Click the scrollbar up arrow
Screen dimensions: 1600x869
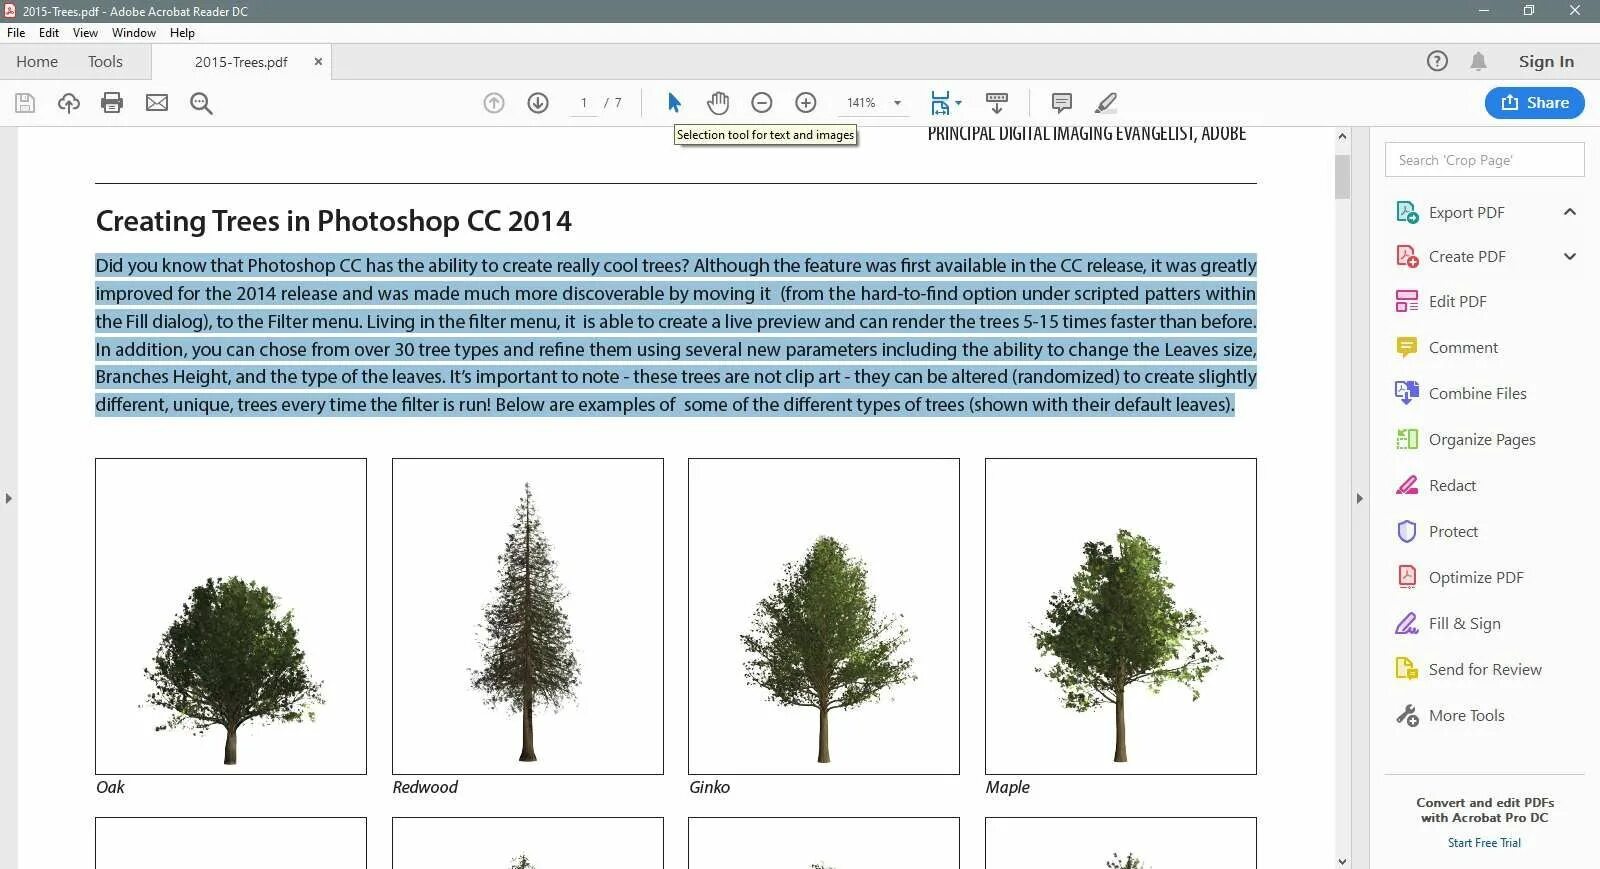(1342, 136)
